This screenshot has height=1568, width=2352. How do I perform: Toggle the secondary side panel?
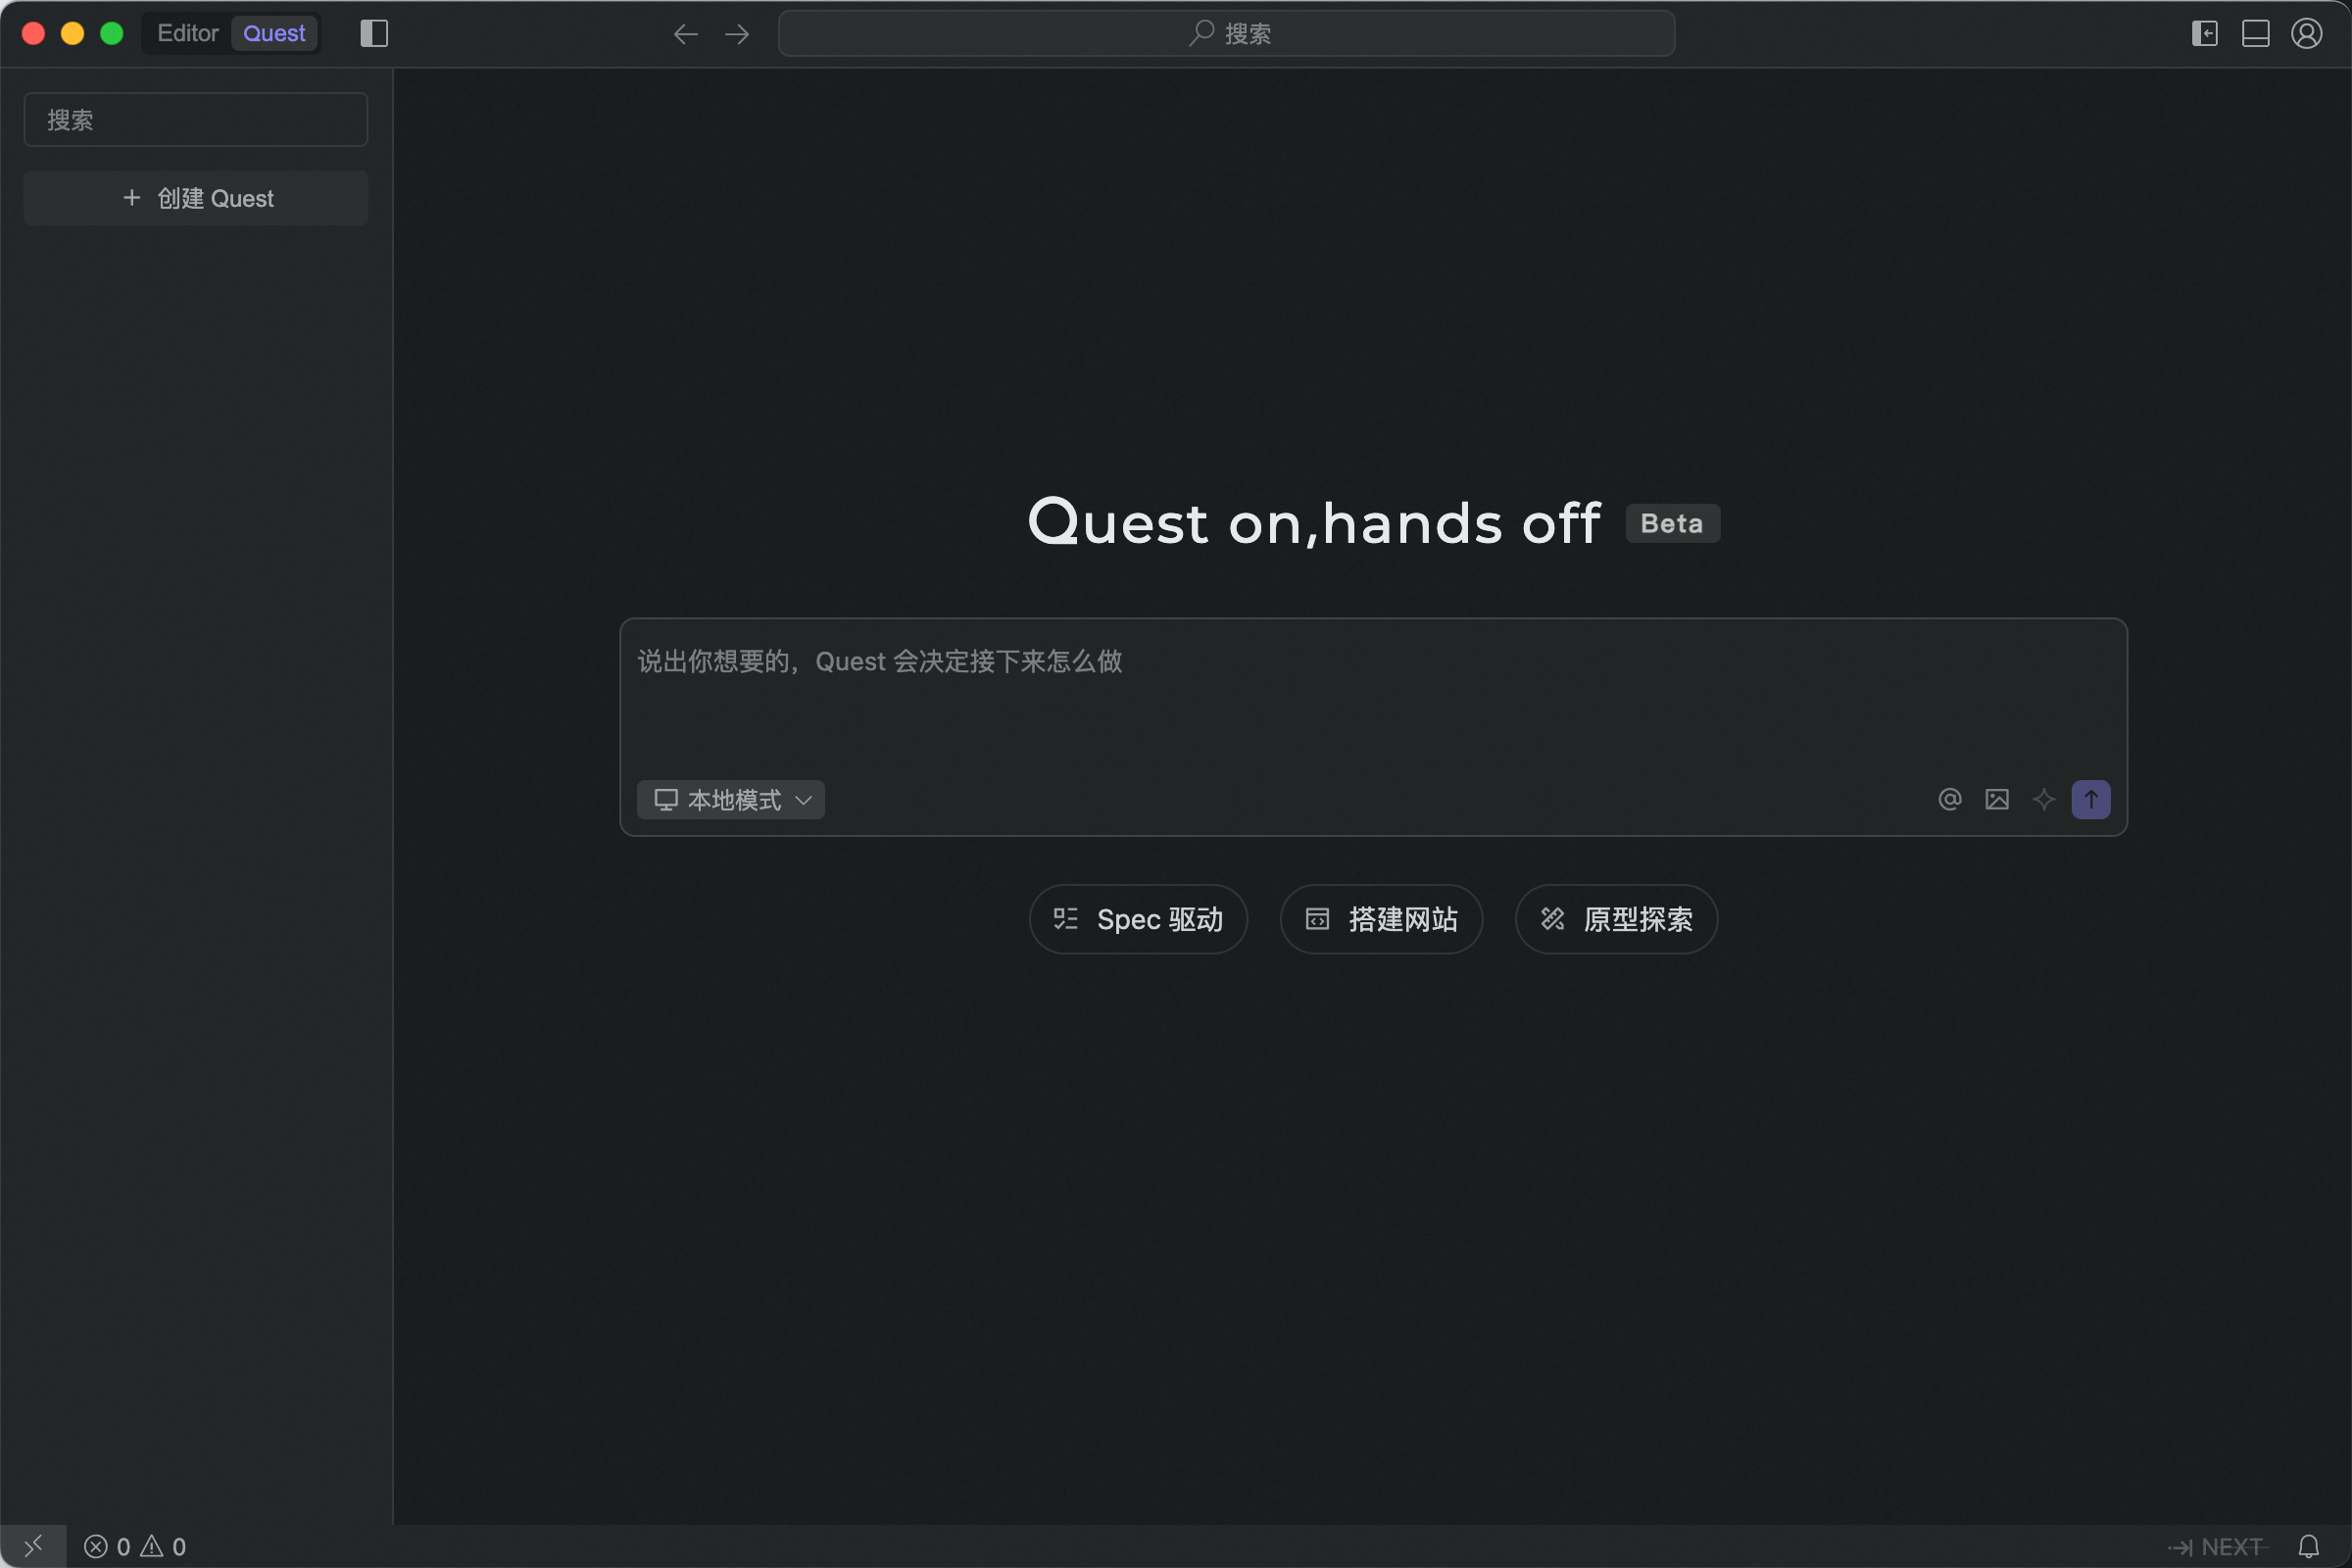(2204, 34)
